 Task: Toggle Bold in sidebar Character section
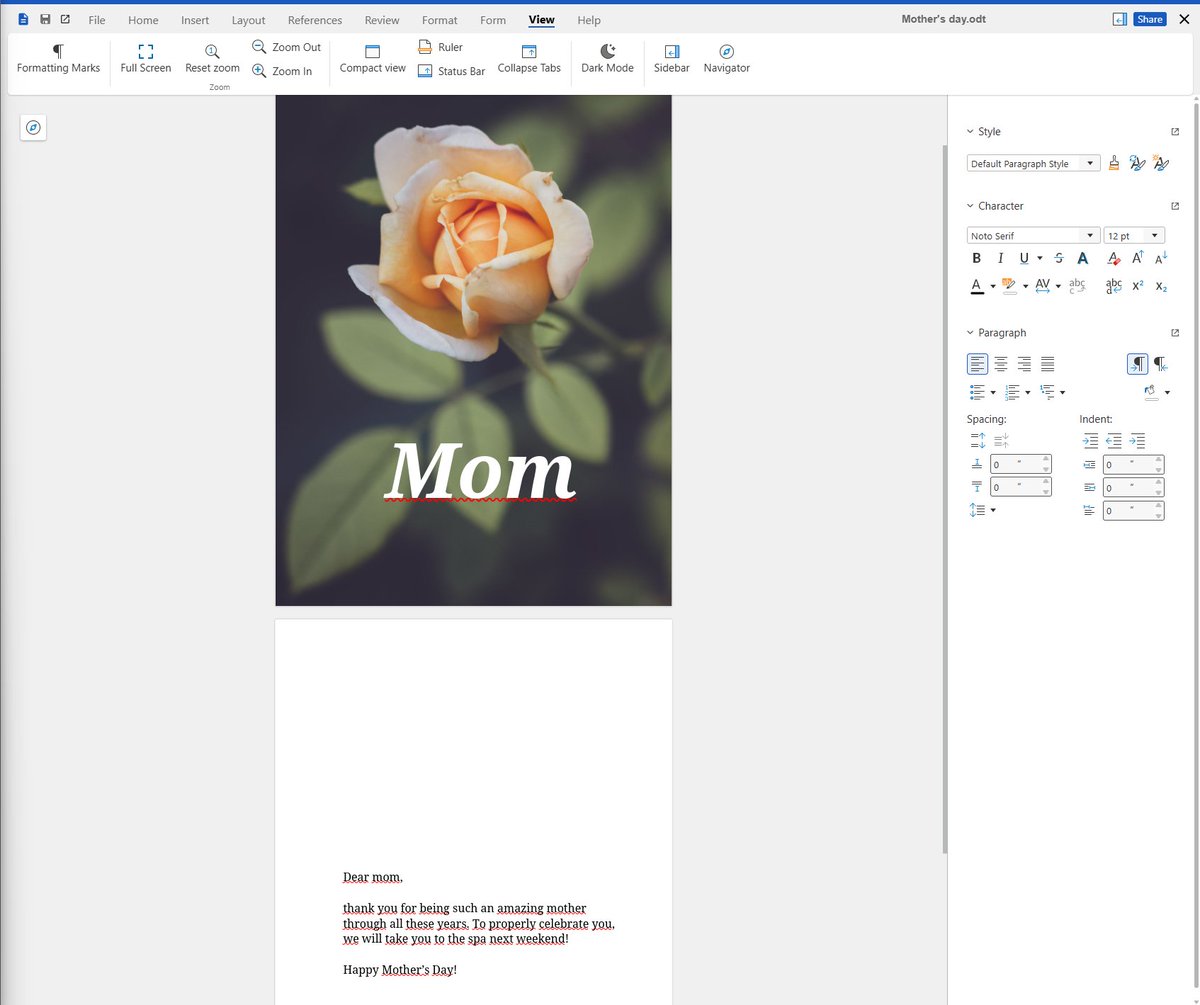[977, 258]
